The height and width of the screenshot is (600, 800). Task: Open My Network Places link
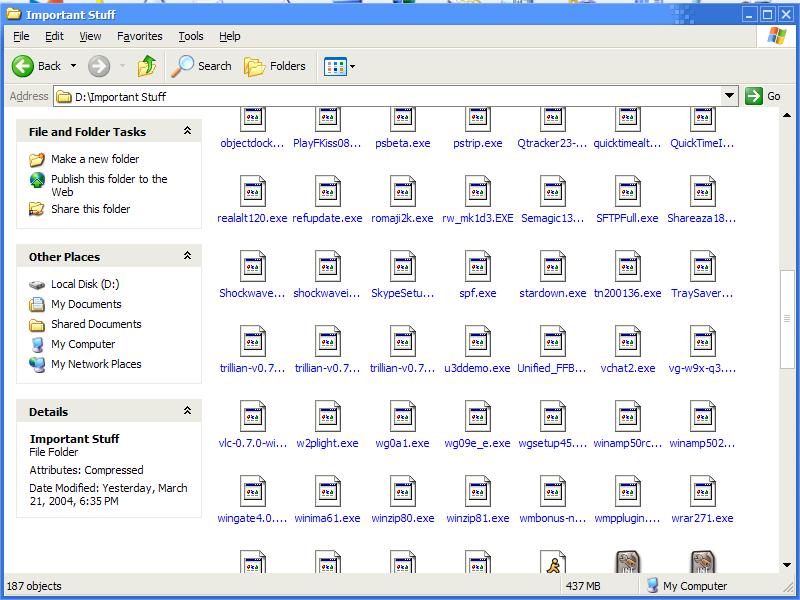coord(96,364)
